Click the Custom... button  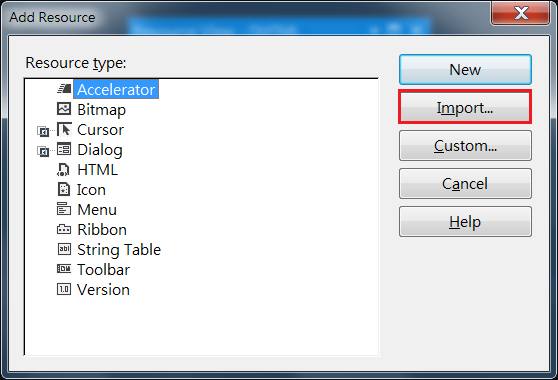click(x=465, y=145)
